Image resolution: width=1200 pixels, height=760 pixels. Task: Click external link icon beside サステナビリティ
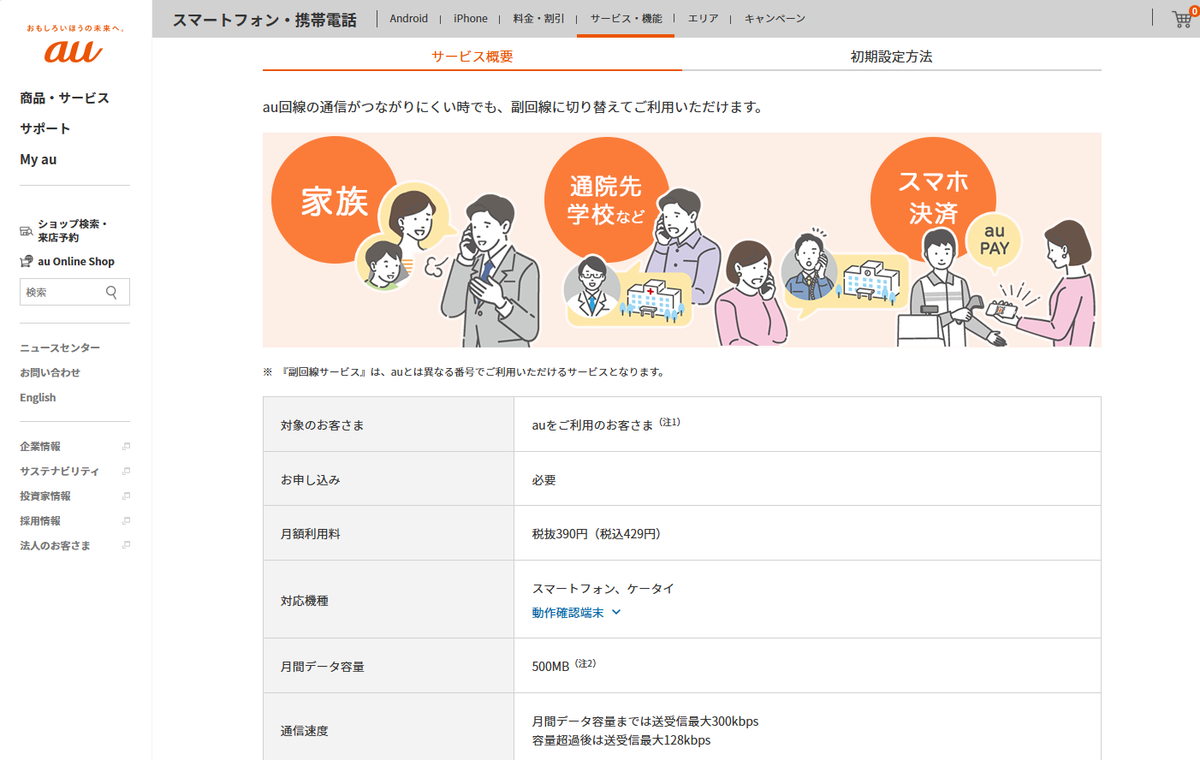126,471
